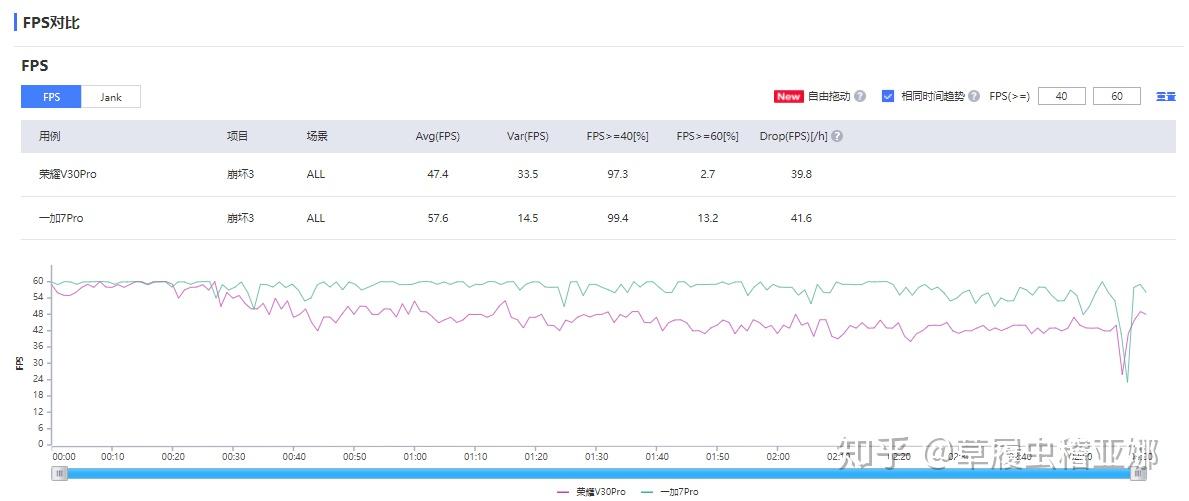
Task: Click help icon next to 自由拖动
Action: click(860, 96)
